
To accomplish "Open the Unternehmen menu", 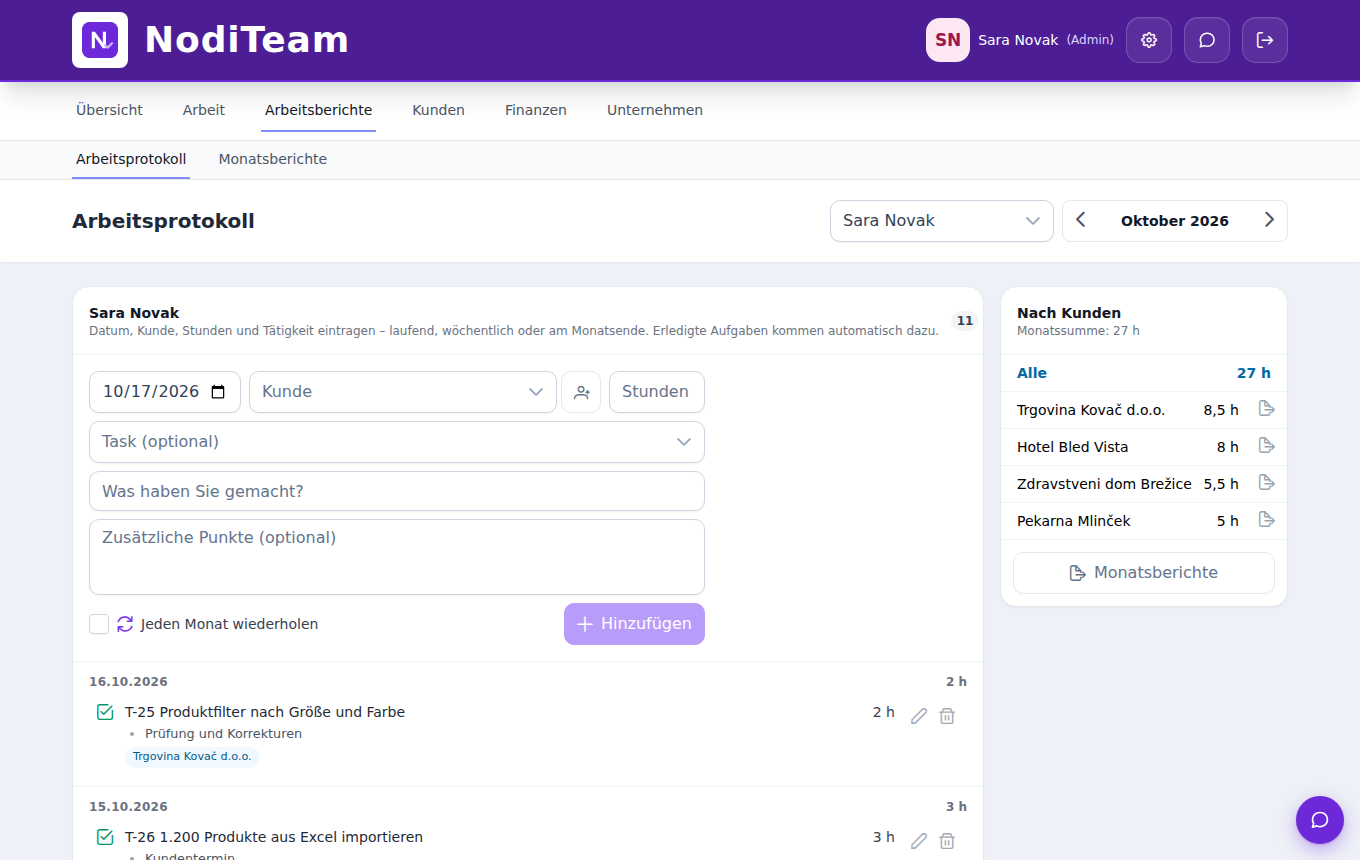I will pyautogui.click(x=655, y=110).
